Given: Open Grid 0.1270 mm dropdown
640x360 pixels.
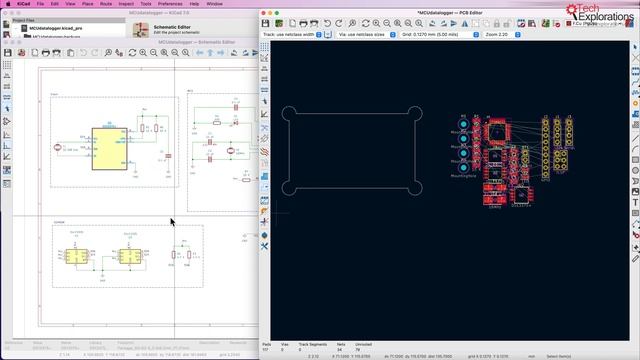Looking at the screenshot, I should click(x=439, y=35).
